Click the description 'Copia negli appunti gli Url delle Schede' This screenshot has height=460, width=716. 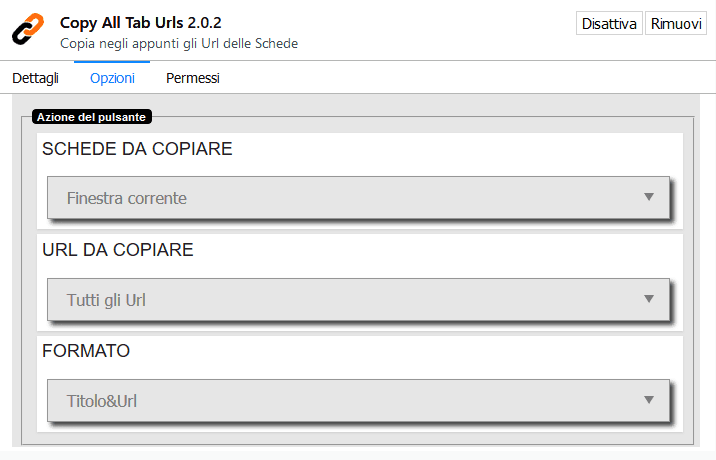[x=179, y=43]
